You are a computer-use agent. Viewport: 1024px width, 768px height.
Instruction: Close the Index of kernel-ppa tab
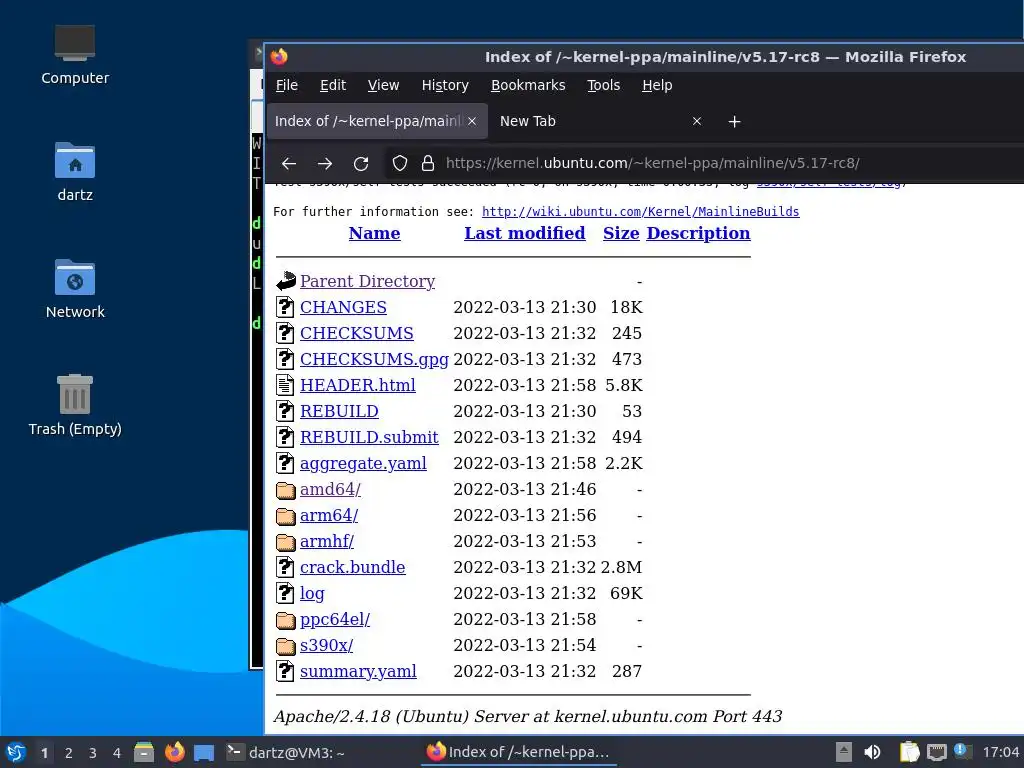tap(472, 121)
